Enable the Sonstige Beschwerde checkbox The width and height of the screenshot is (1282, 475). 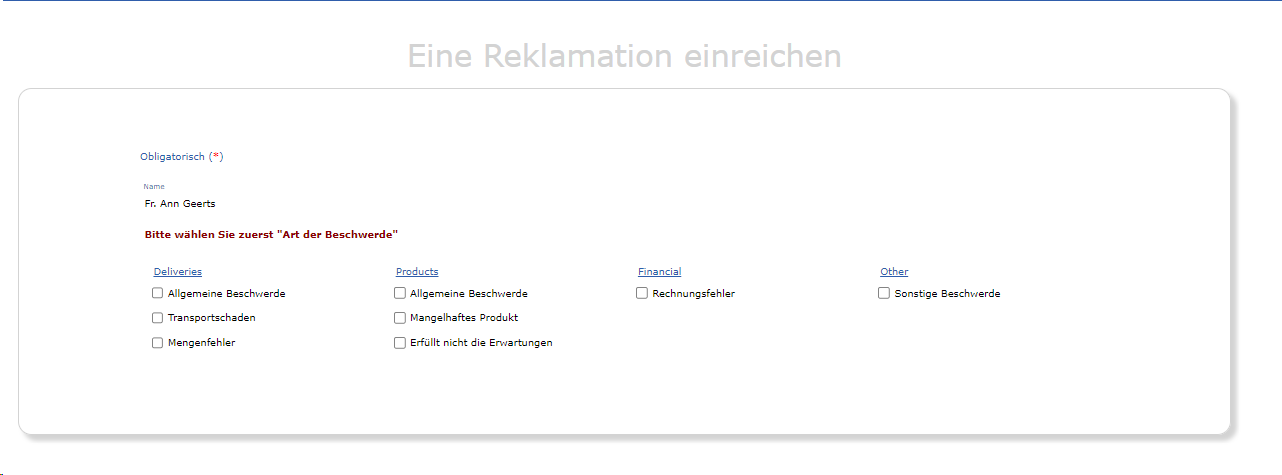884,293
